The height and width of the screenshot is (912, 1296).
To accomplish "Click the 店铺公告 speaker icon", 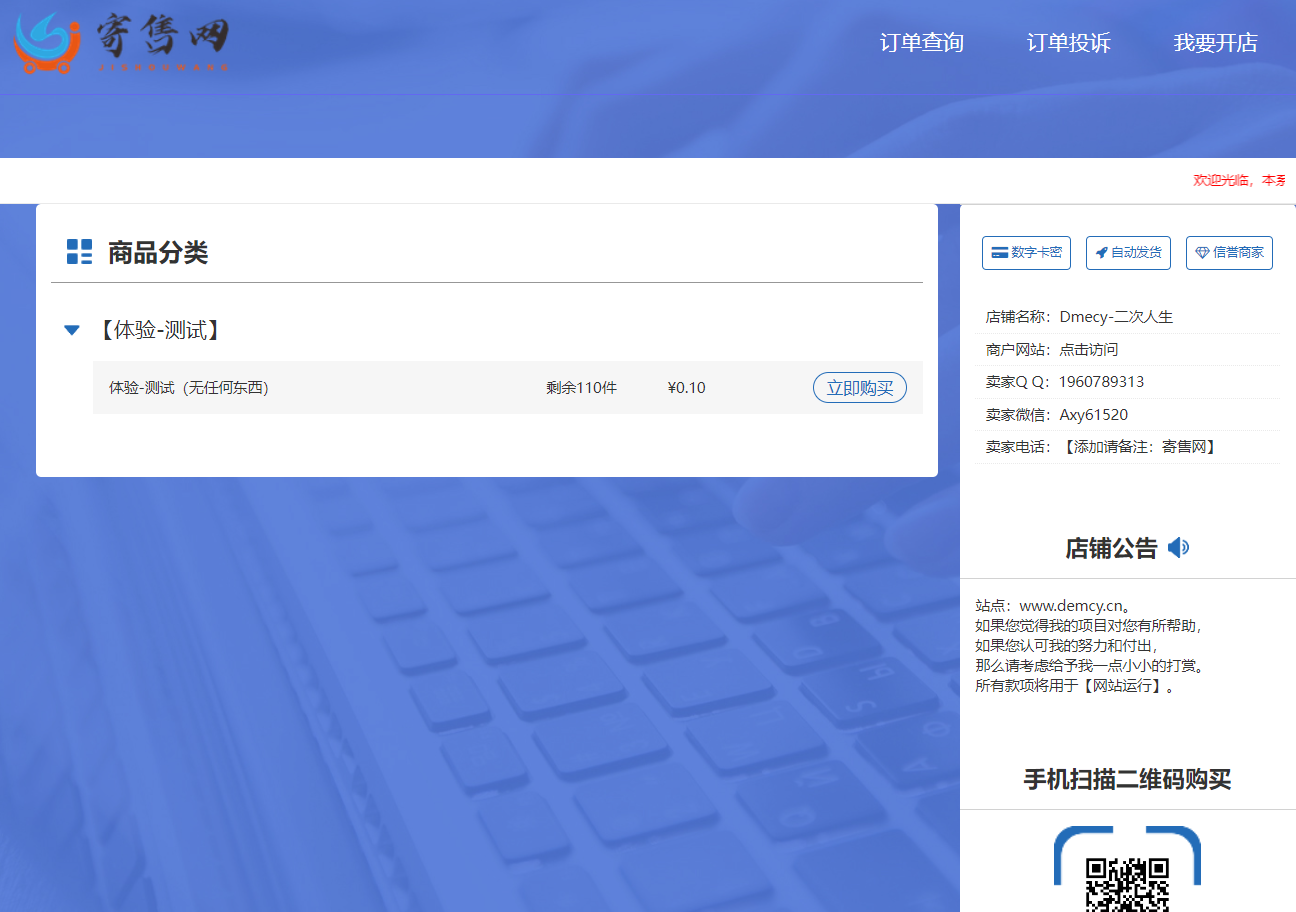I will point(1179,548).
